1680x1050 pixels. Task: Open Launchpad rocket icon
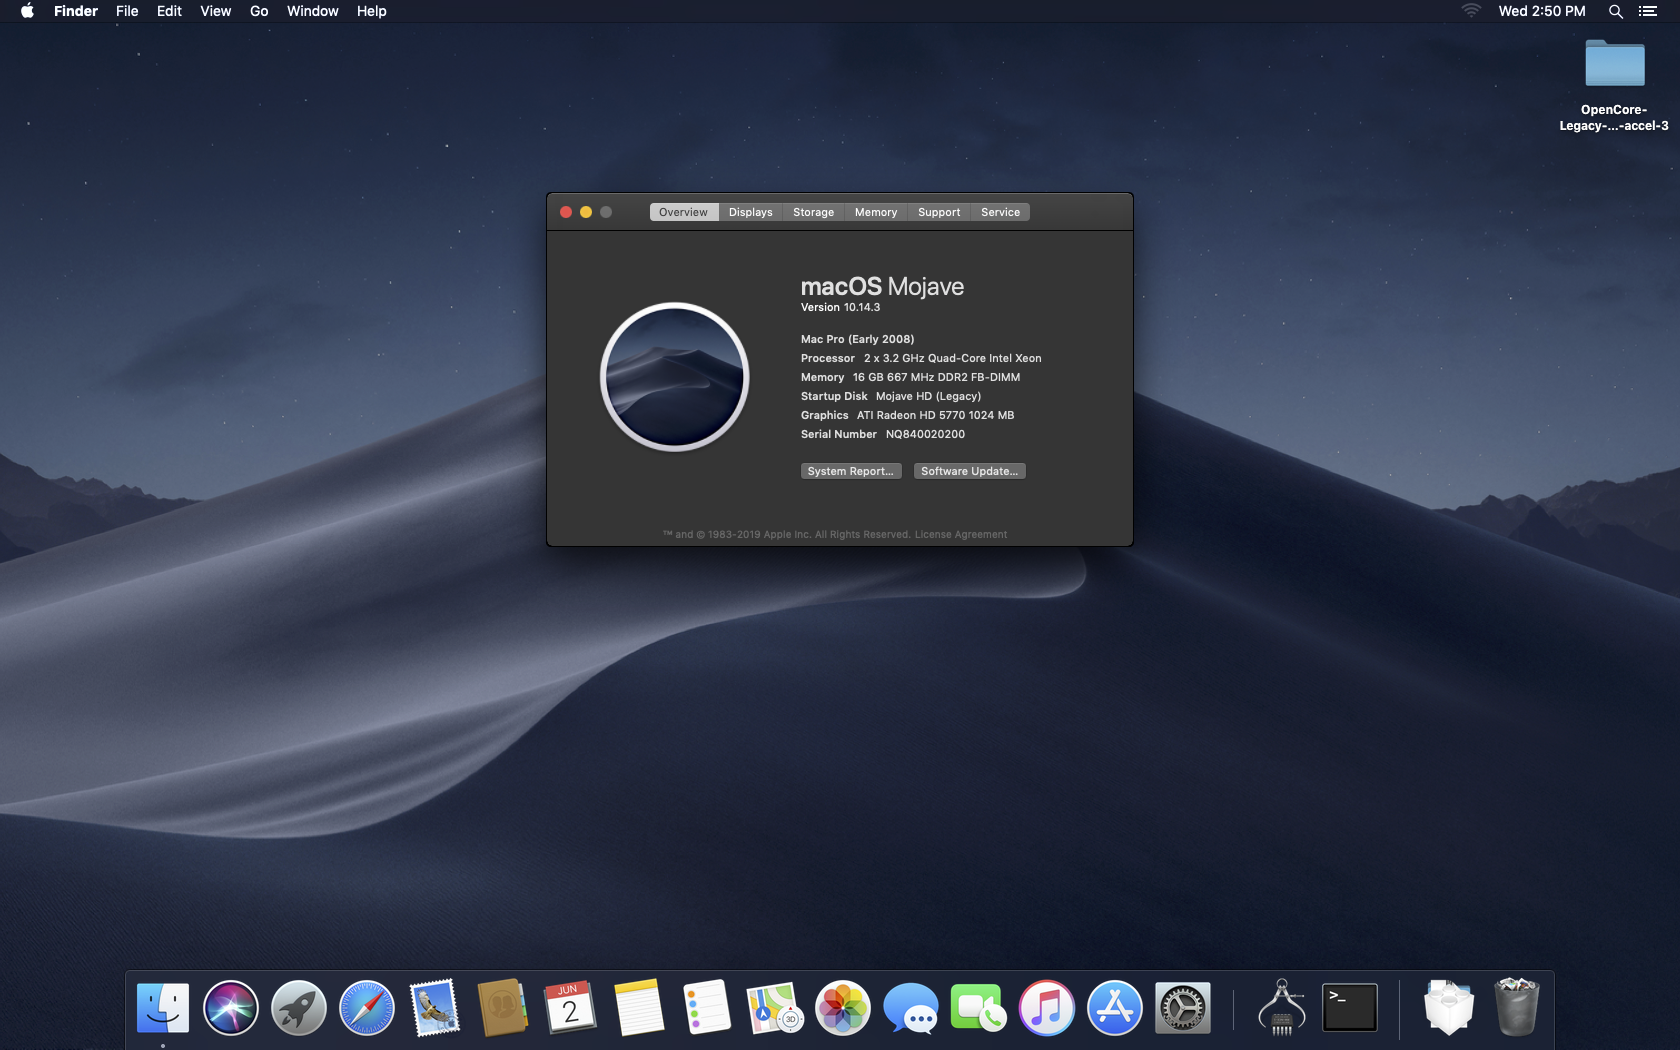[x=299, y=1008]
